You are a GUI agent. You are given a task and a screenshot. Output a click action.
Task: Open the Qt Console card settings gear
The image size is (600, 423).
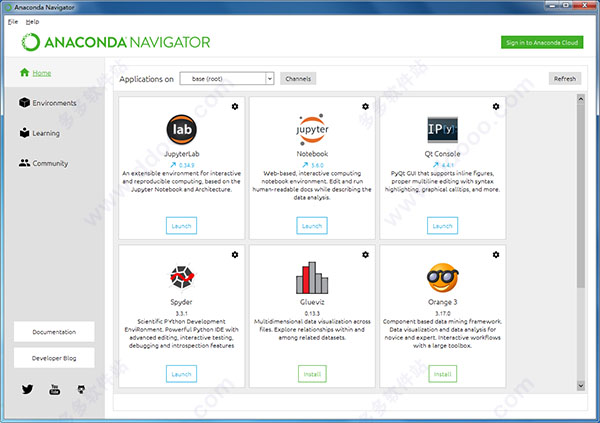click(x=496, y=106)
